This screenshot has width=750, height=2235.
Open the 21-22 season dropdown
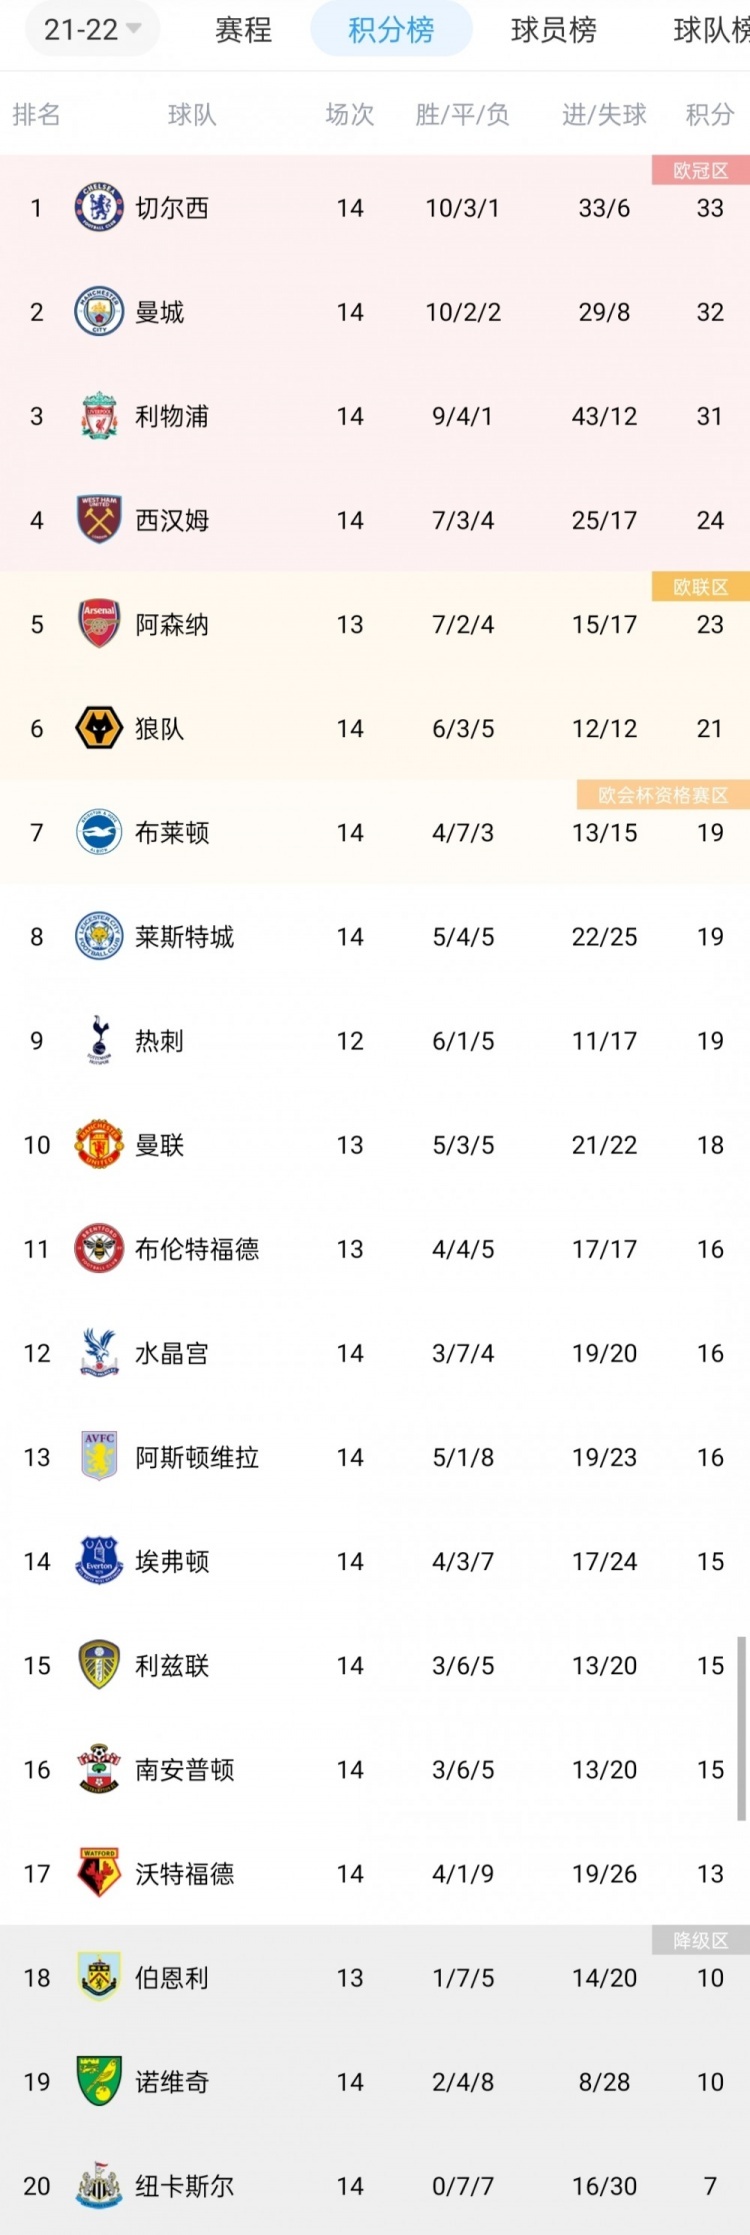[x=90, y=29]
